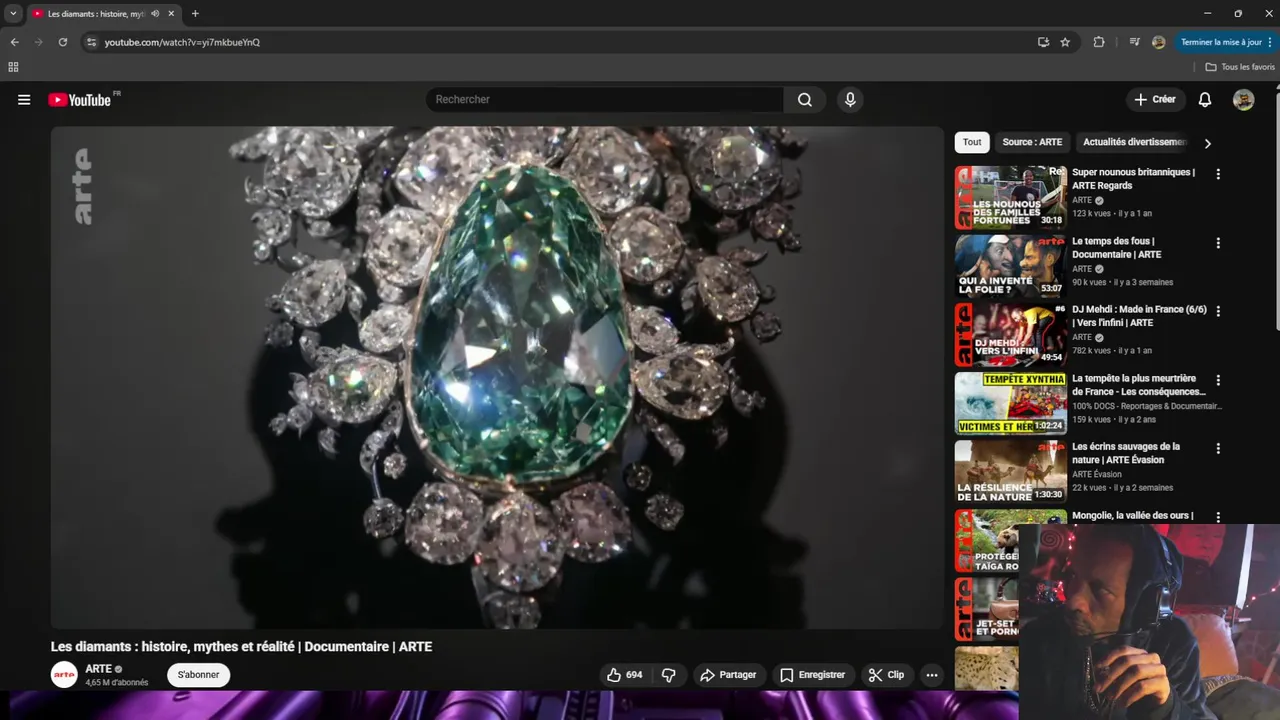This screenshot has width=1280, height=720.
Task: Open the 'DJ Mehdi : Made in France (6/6)' title
Action: click(x=1139, y=316)
